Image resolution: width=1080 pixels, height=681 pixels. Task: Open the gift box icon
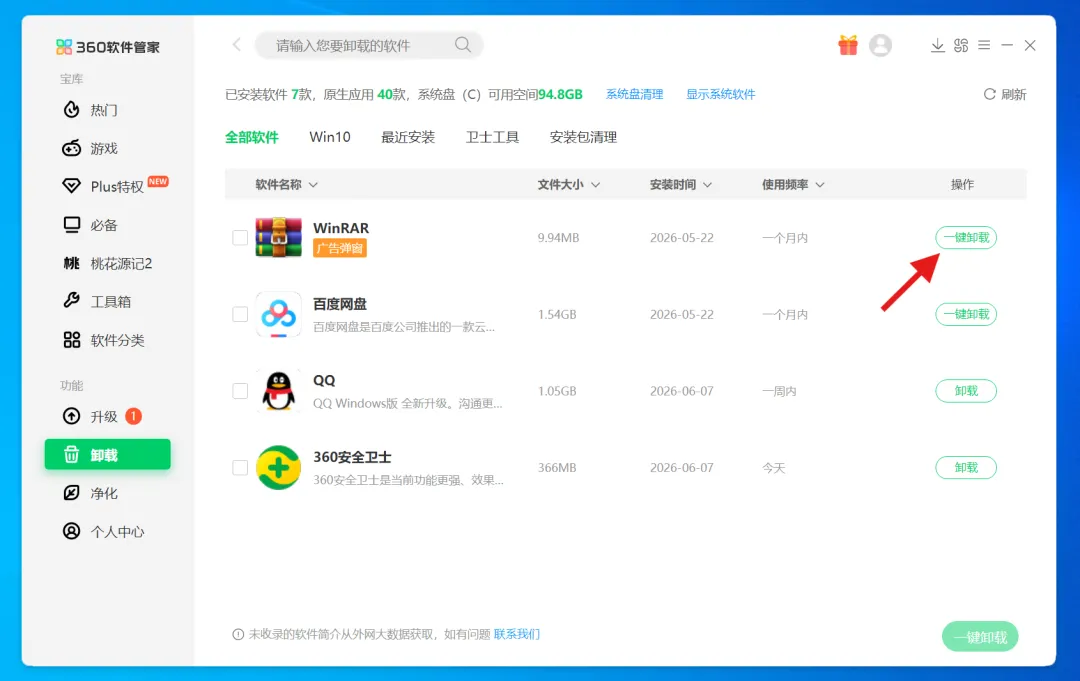pyautogui.click(x=848, y=45)
